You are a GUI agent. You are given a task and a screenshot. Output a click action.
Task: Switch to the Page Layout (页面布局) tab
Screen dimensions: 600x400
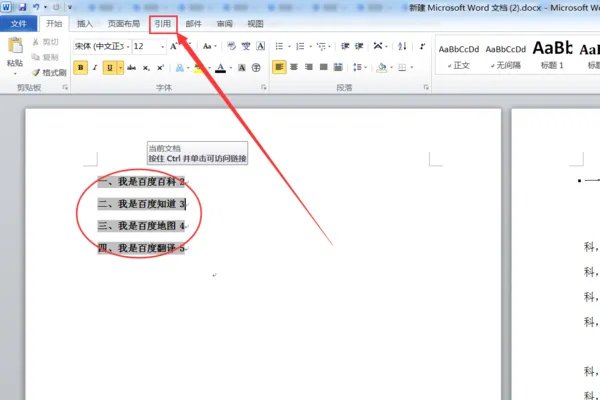(124, 24)
